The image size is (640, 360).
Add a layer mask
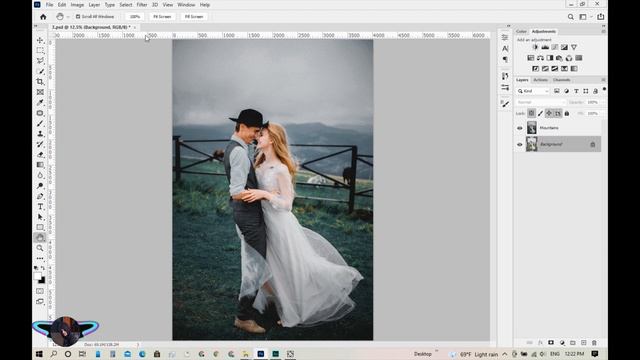pyautogui.click(x=551, y=343)
